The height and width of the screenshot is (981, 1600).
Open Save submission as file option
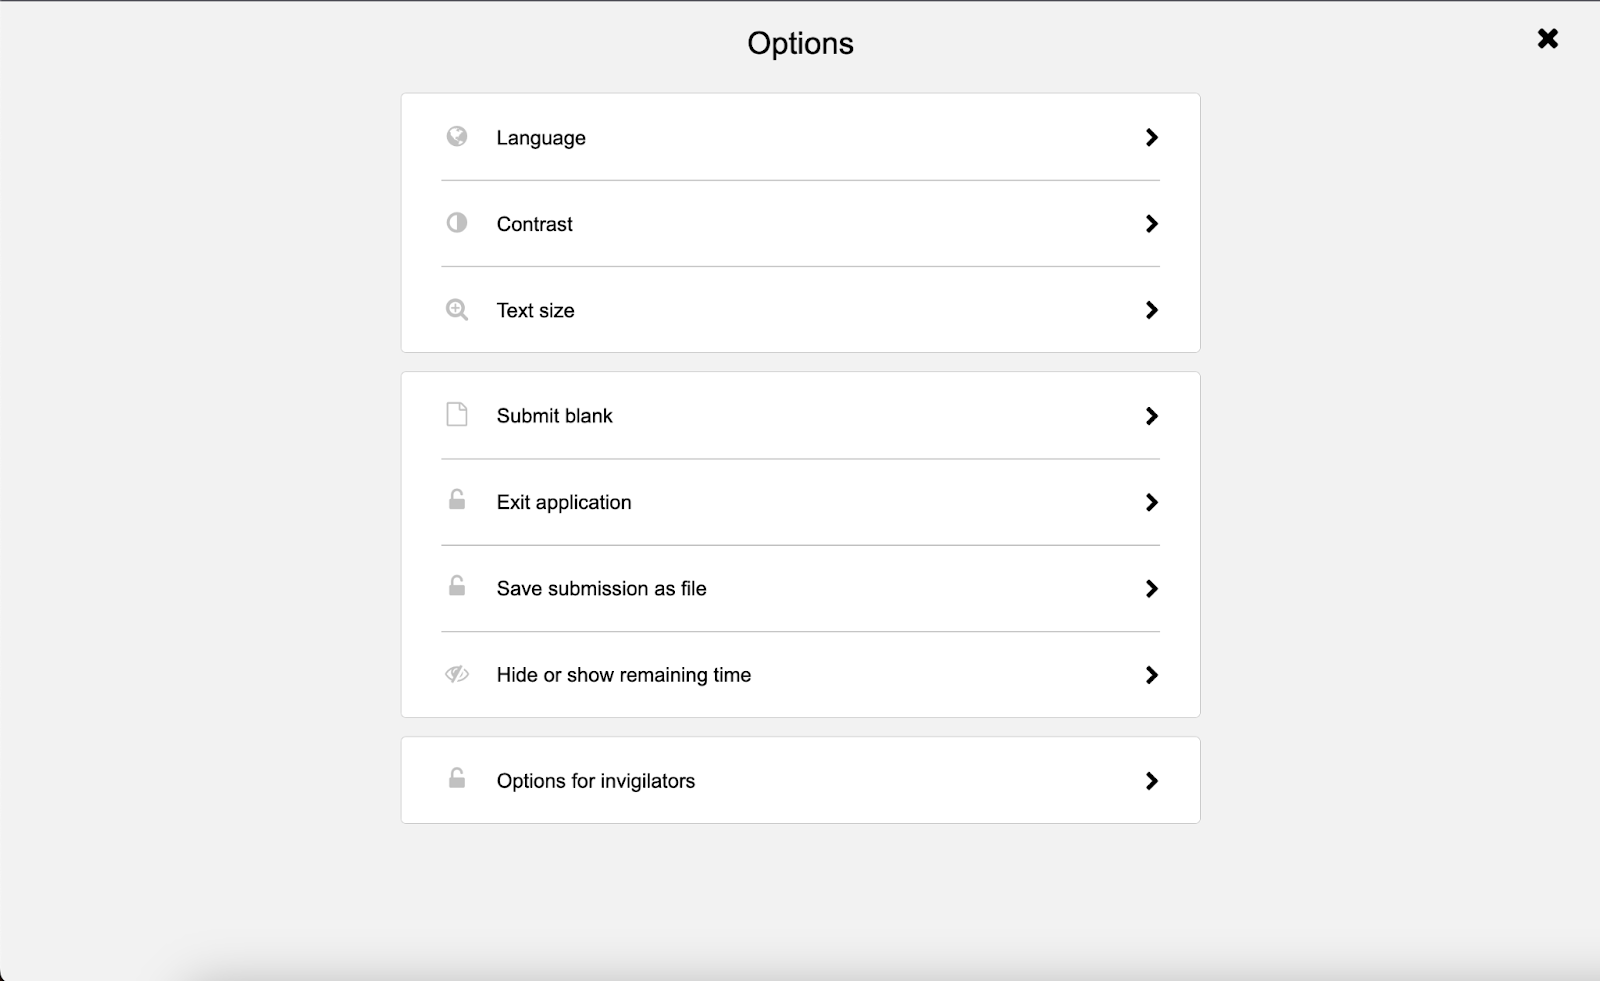(800, 588)
